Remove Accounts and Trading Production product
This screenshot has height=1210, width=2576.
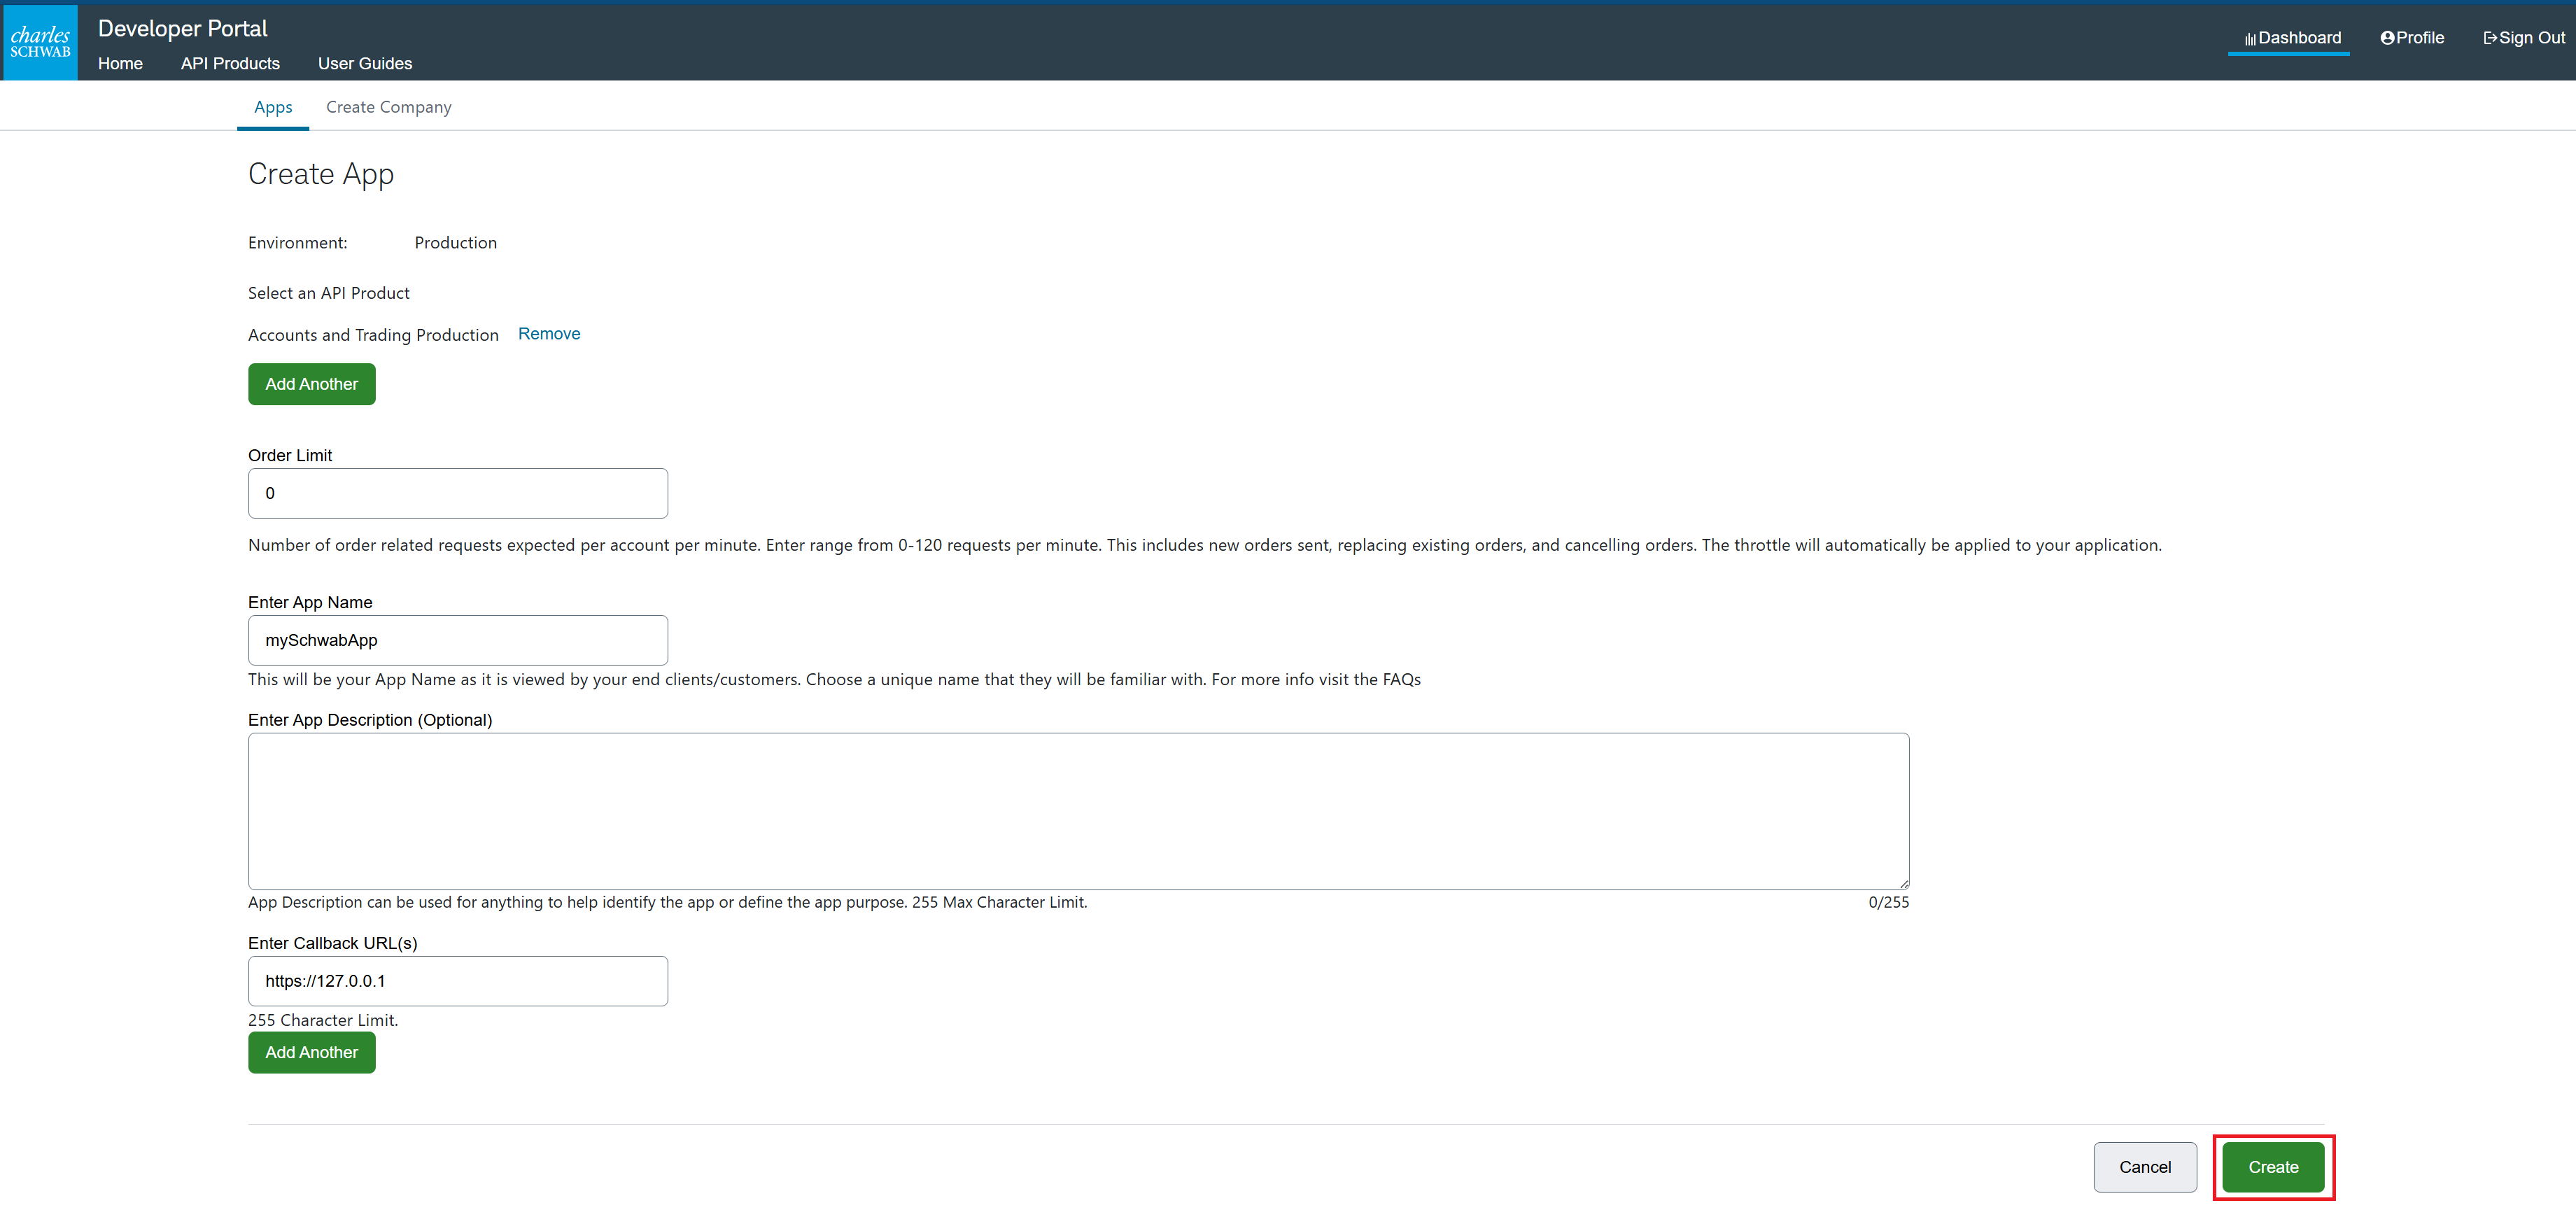[x=549, y=333]
